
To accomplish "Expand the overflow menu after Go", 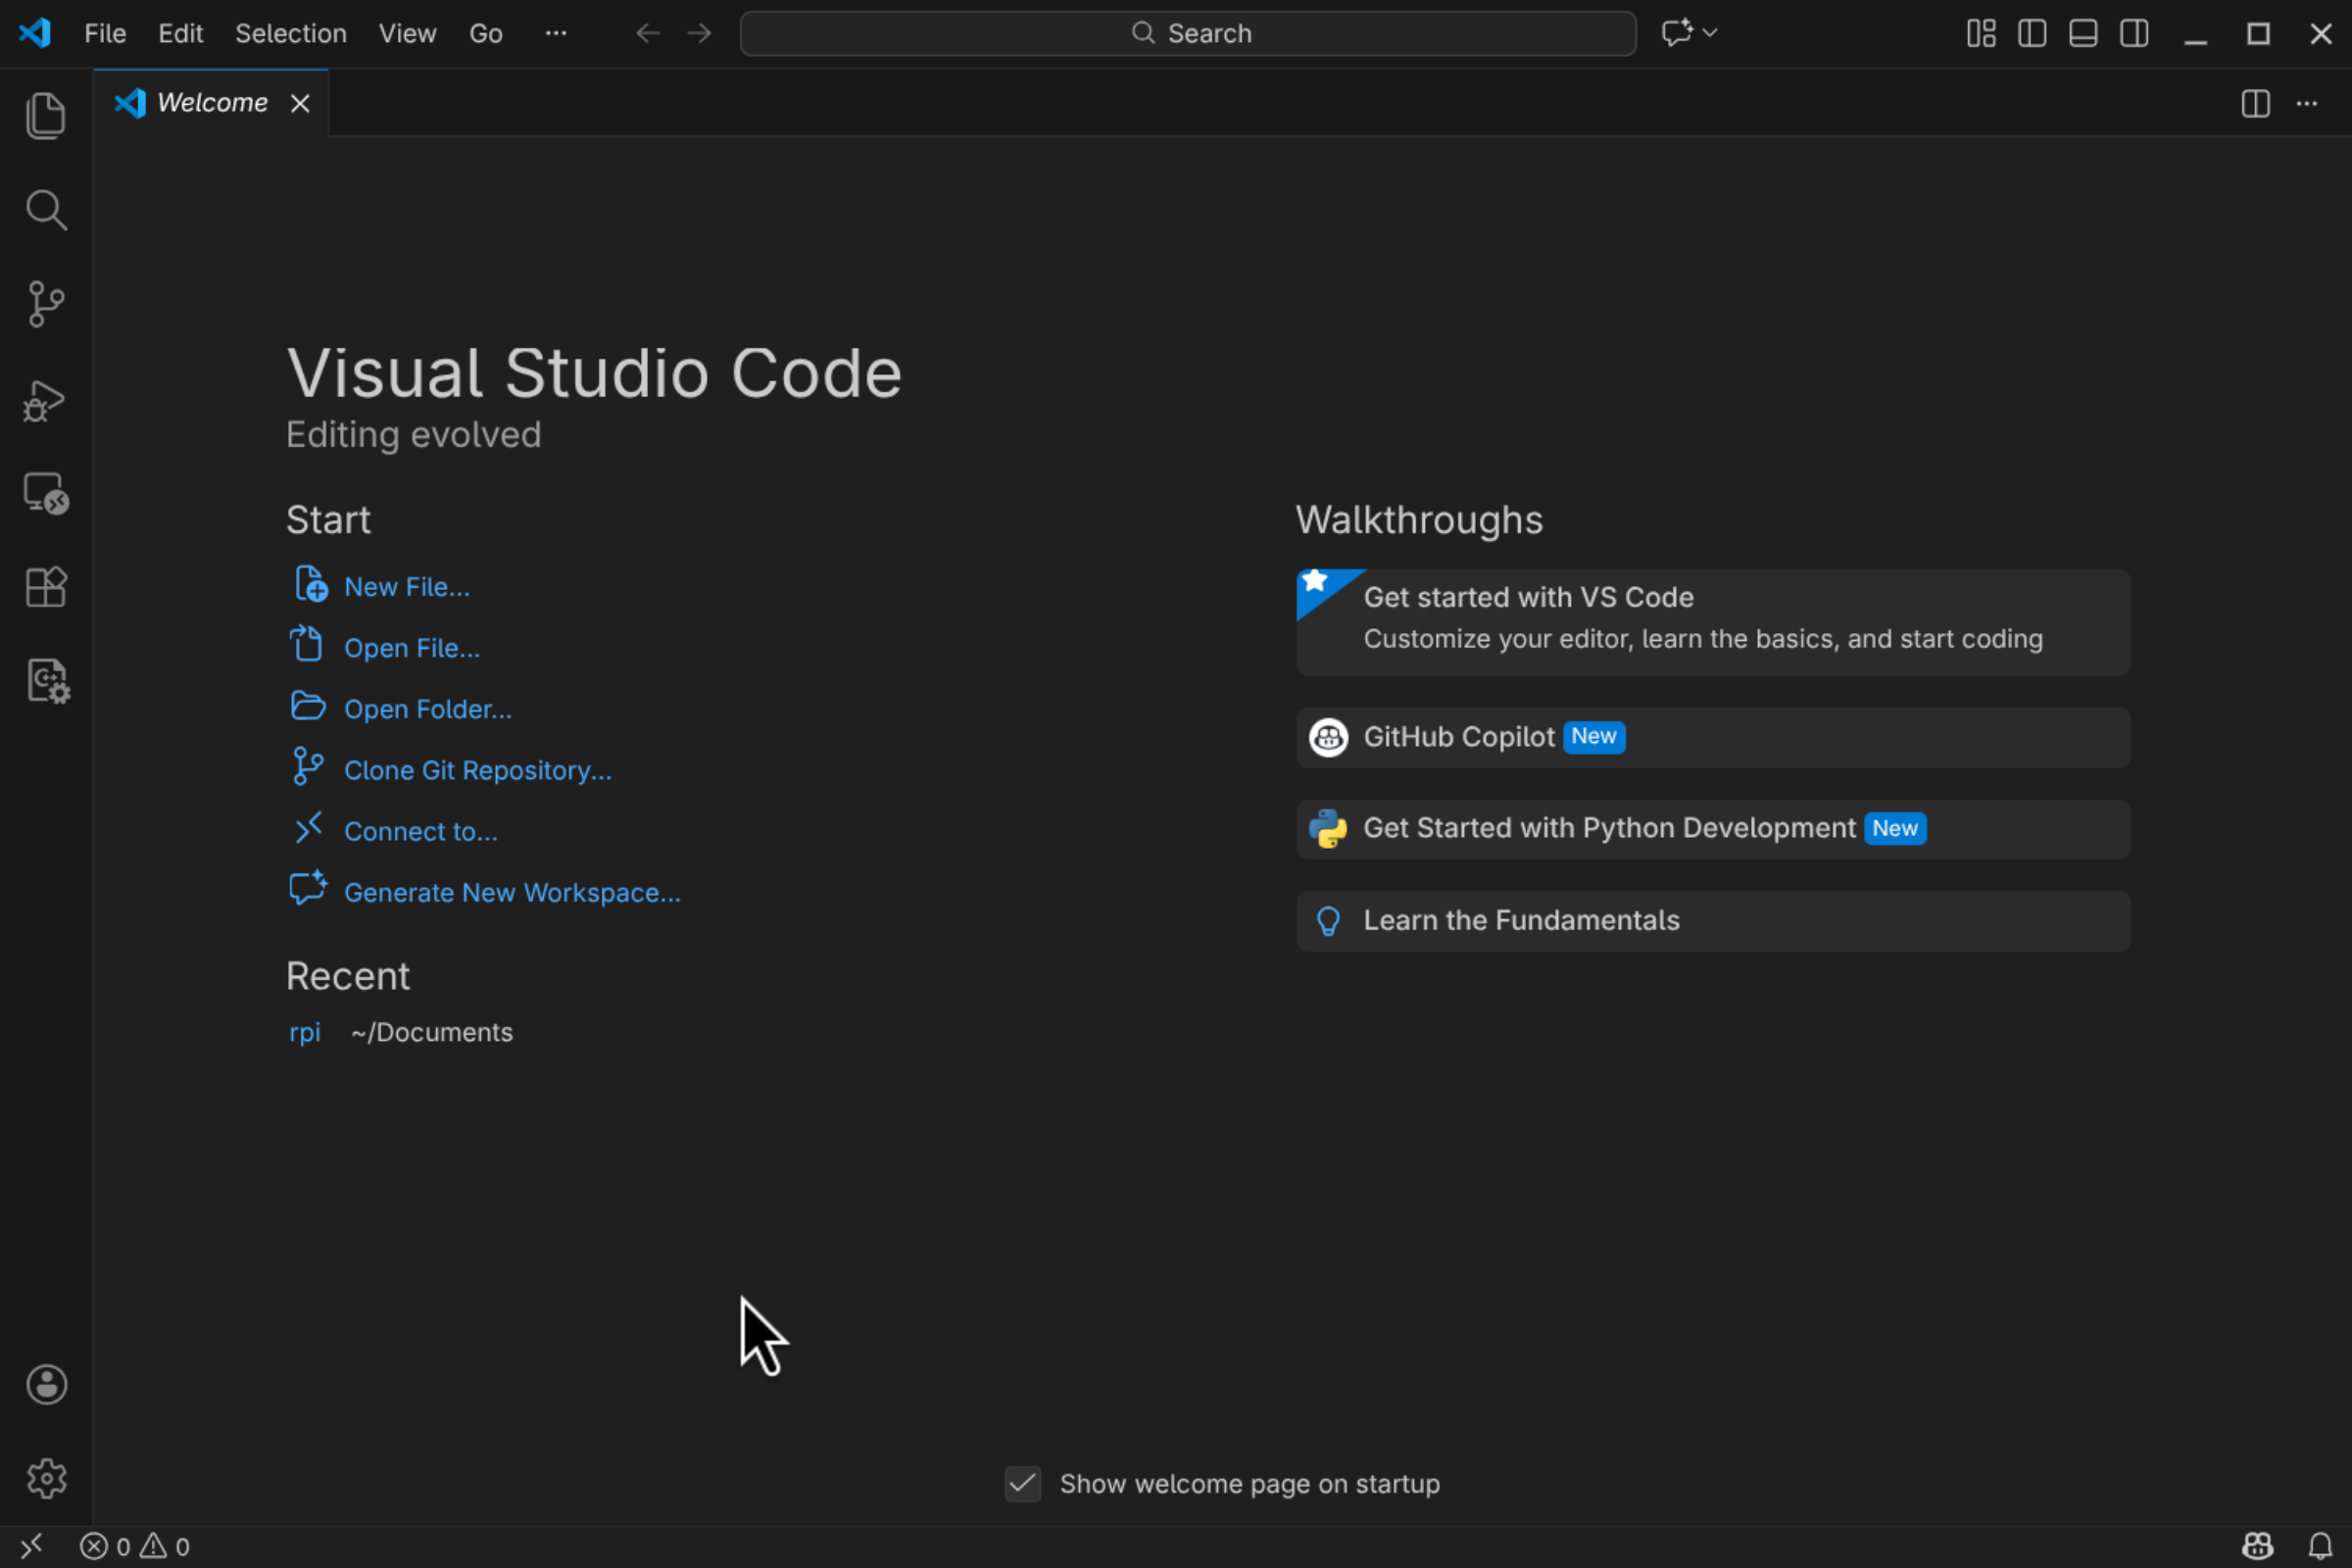I will click(555, 33).
